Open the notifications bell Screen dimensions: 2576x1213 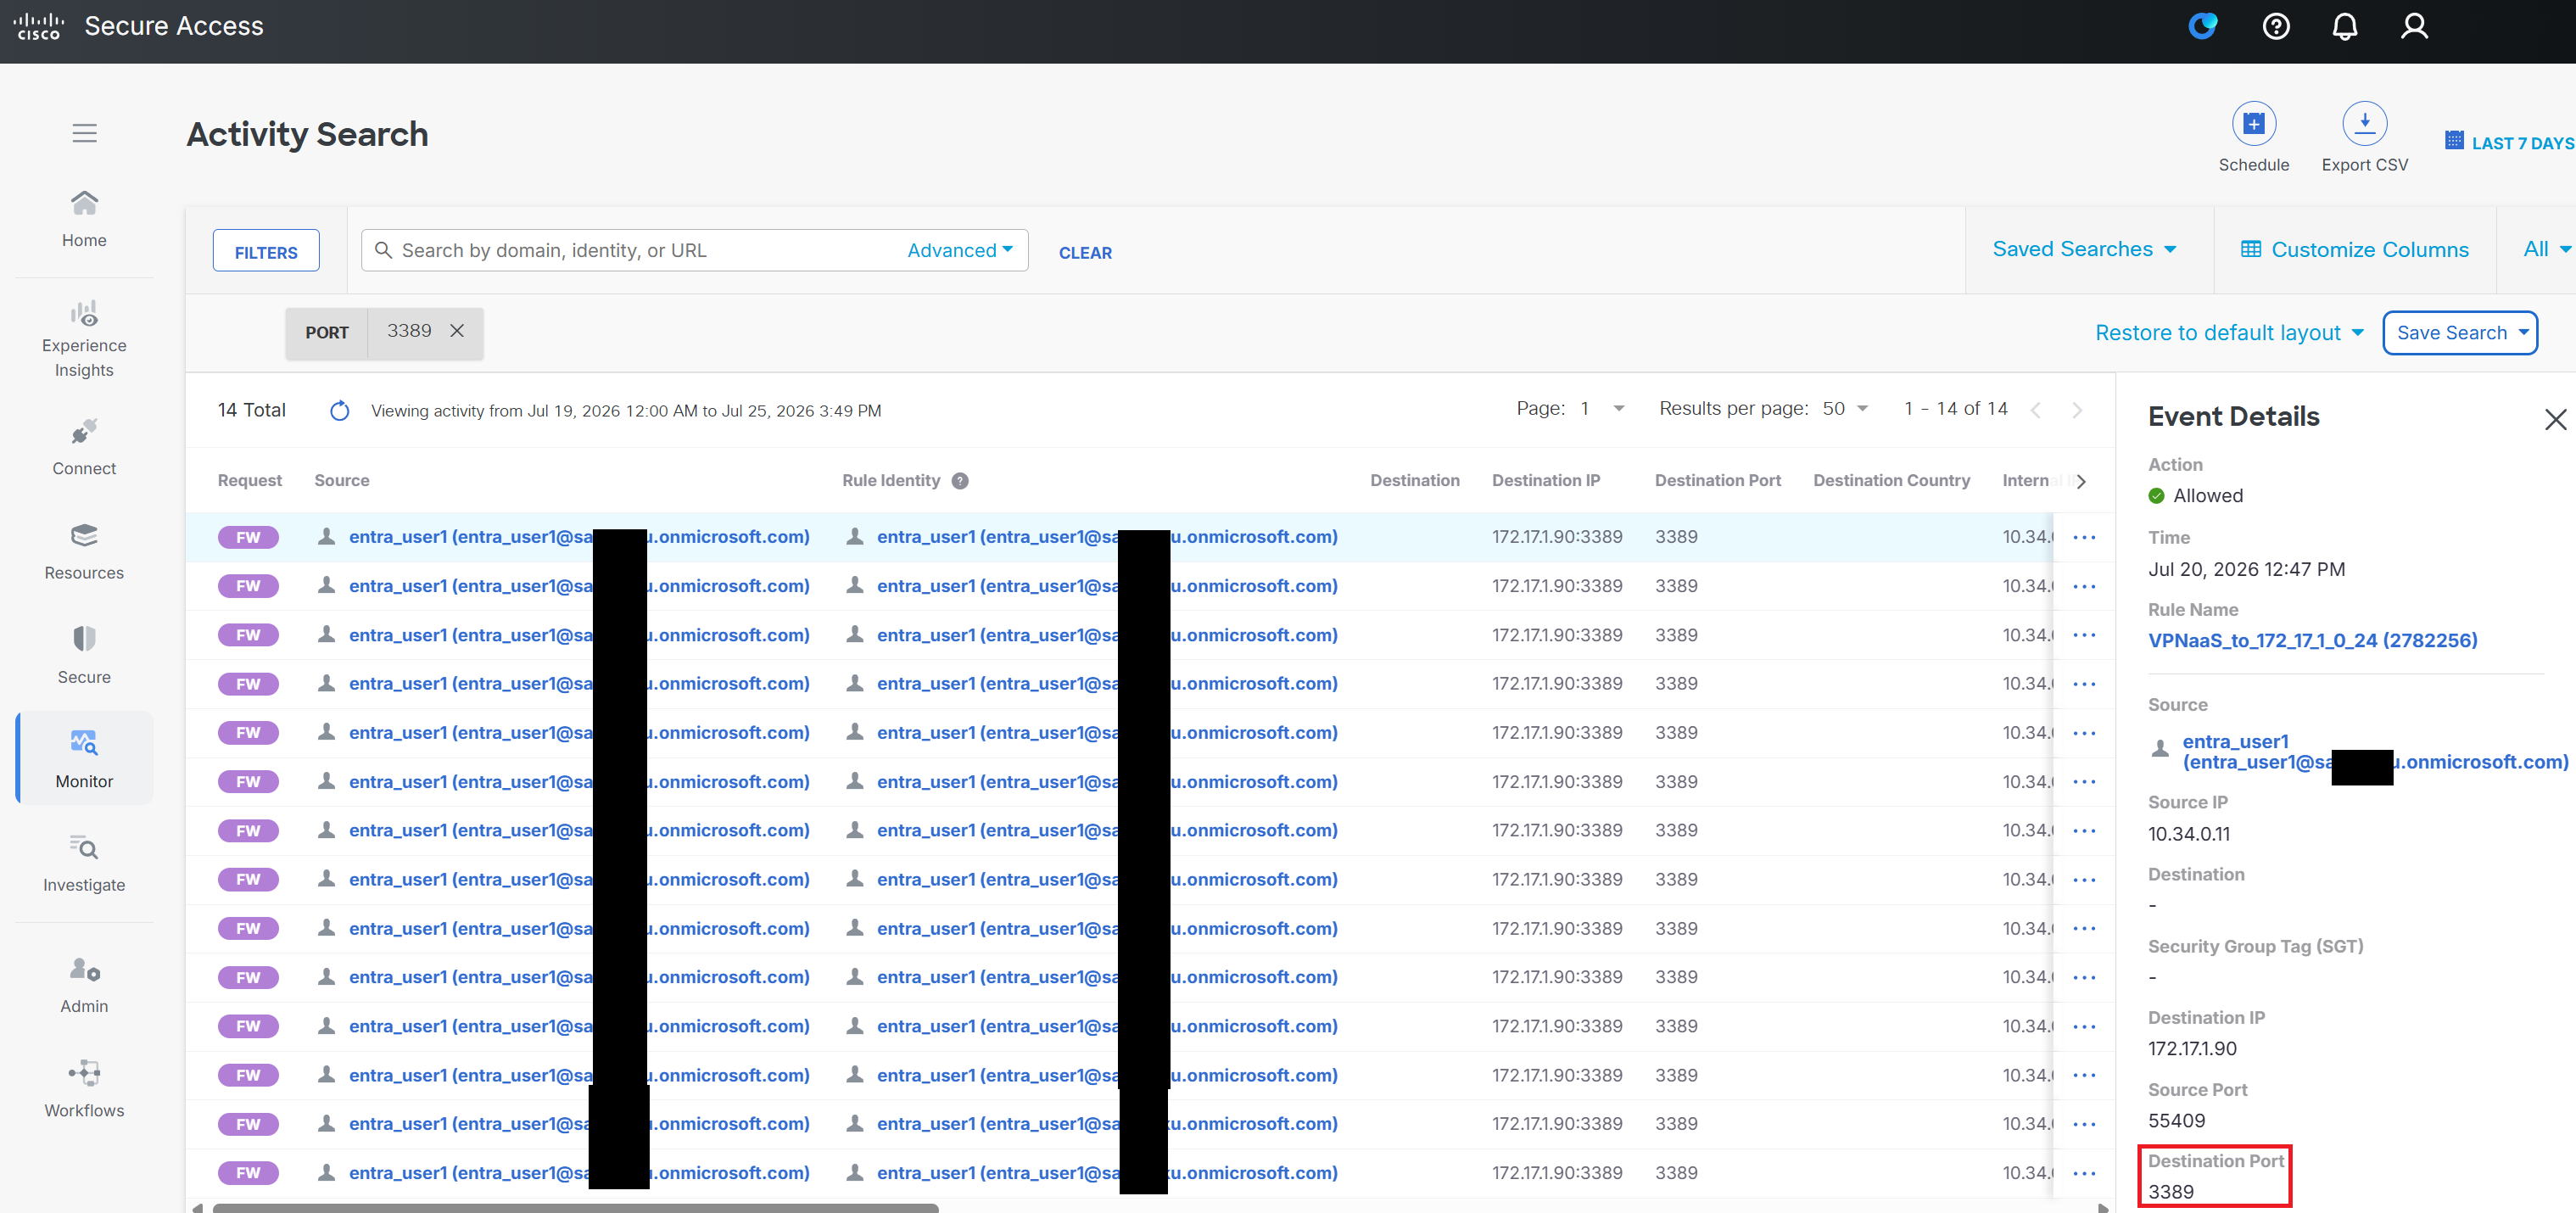[2345, 26]
